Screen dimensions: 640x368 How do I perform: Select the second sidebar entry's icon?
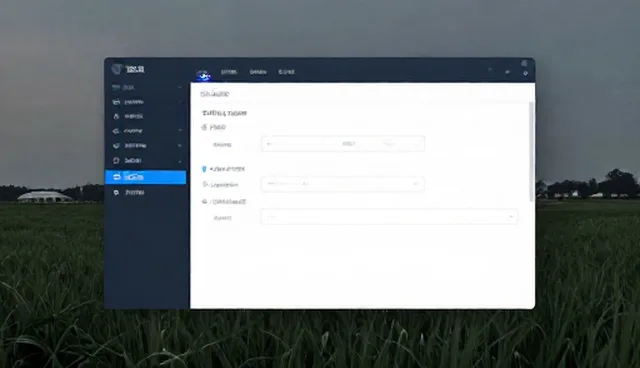[x=116, y=102]
